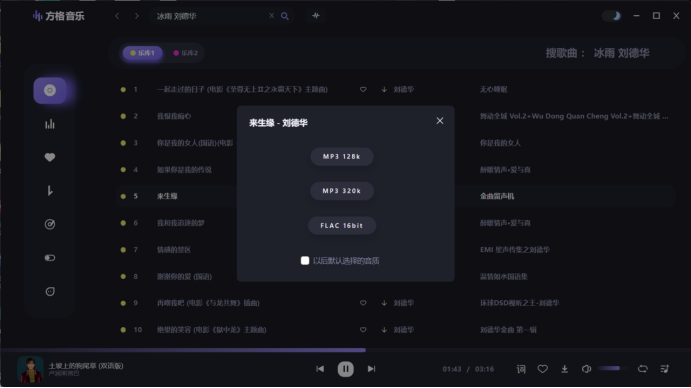Select FLAC 16bit quality
This screenshot has height=388, width=691.
pos(342,225)
